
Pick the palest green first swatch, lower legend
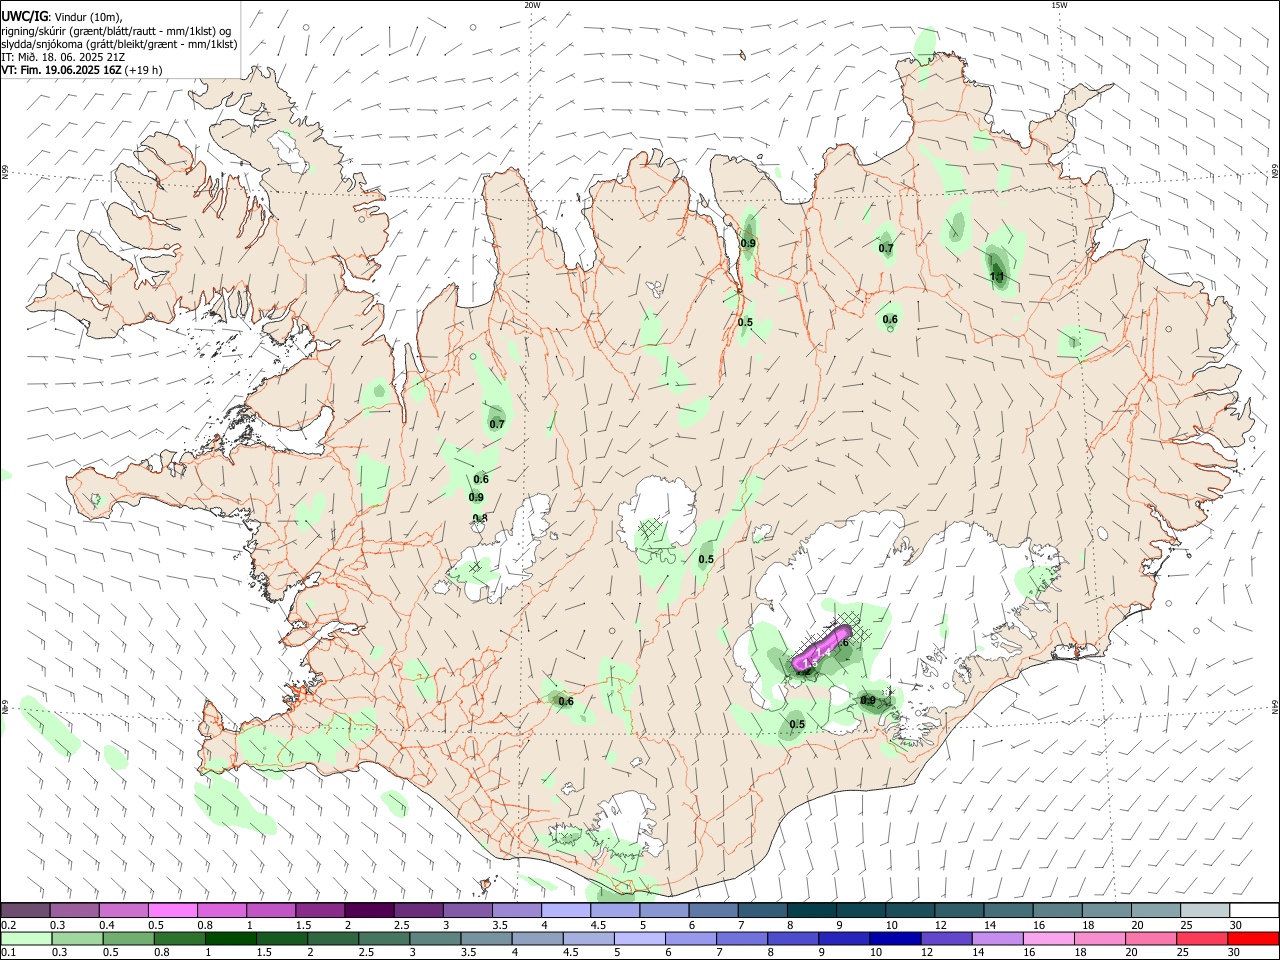click(26, 939)
